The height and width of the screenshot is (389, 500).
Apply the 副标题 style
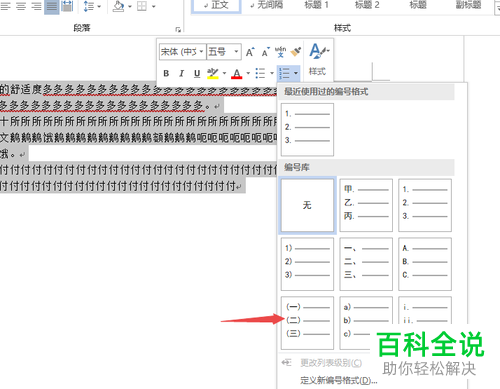click(x=468, y=5)
